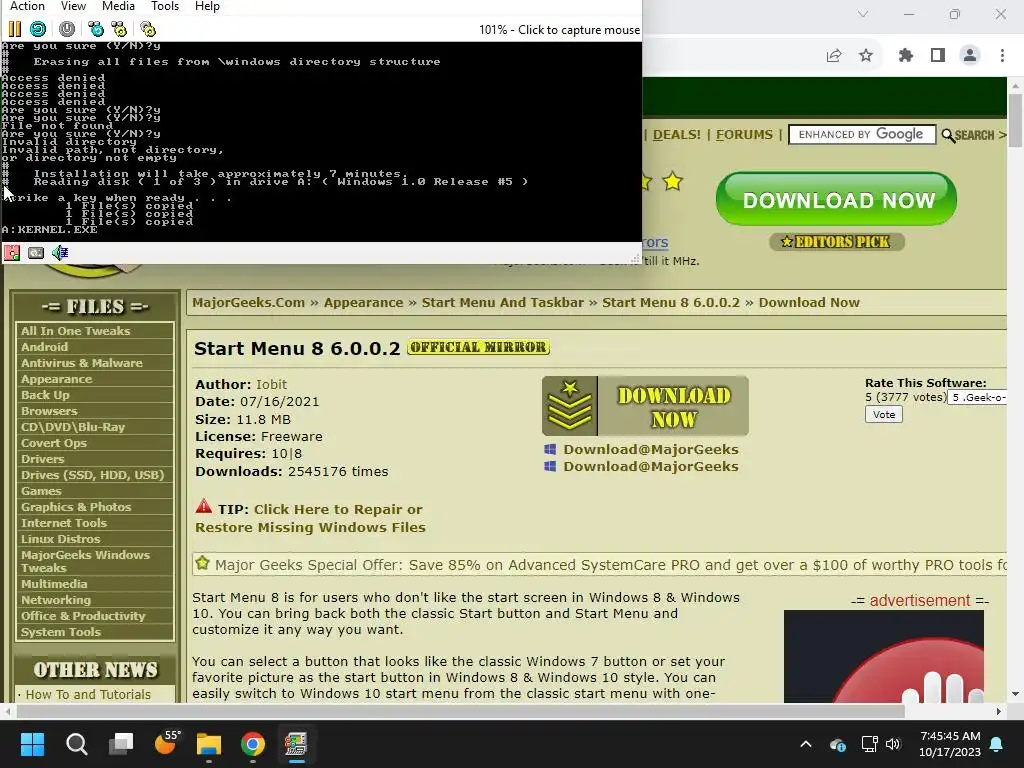Expand Chrome's tab search chevron
Viewport: 1024px width, 768px height.
click(x=863, y=14)
